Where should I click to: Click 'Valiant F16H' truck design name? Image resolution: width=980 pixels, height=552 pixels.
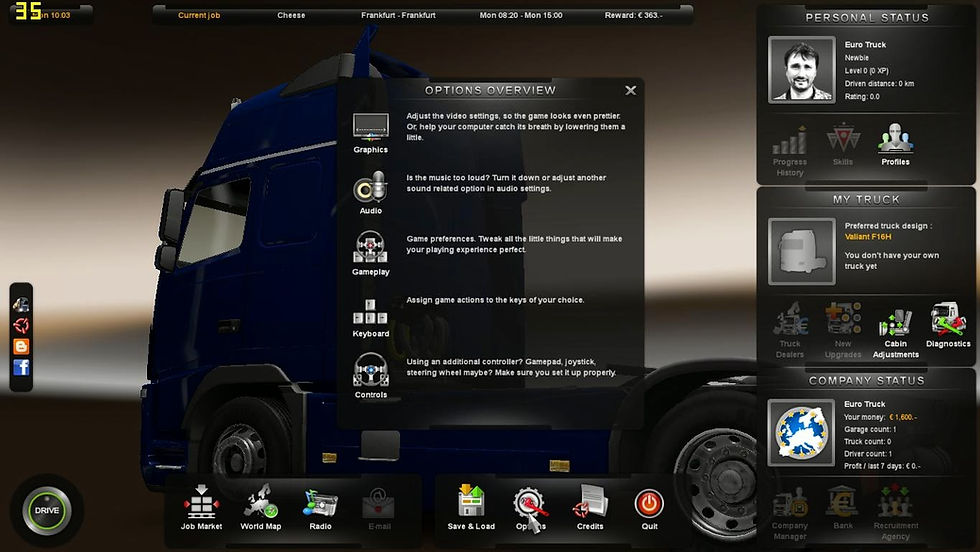click(868, 237)
